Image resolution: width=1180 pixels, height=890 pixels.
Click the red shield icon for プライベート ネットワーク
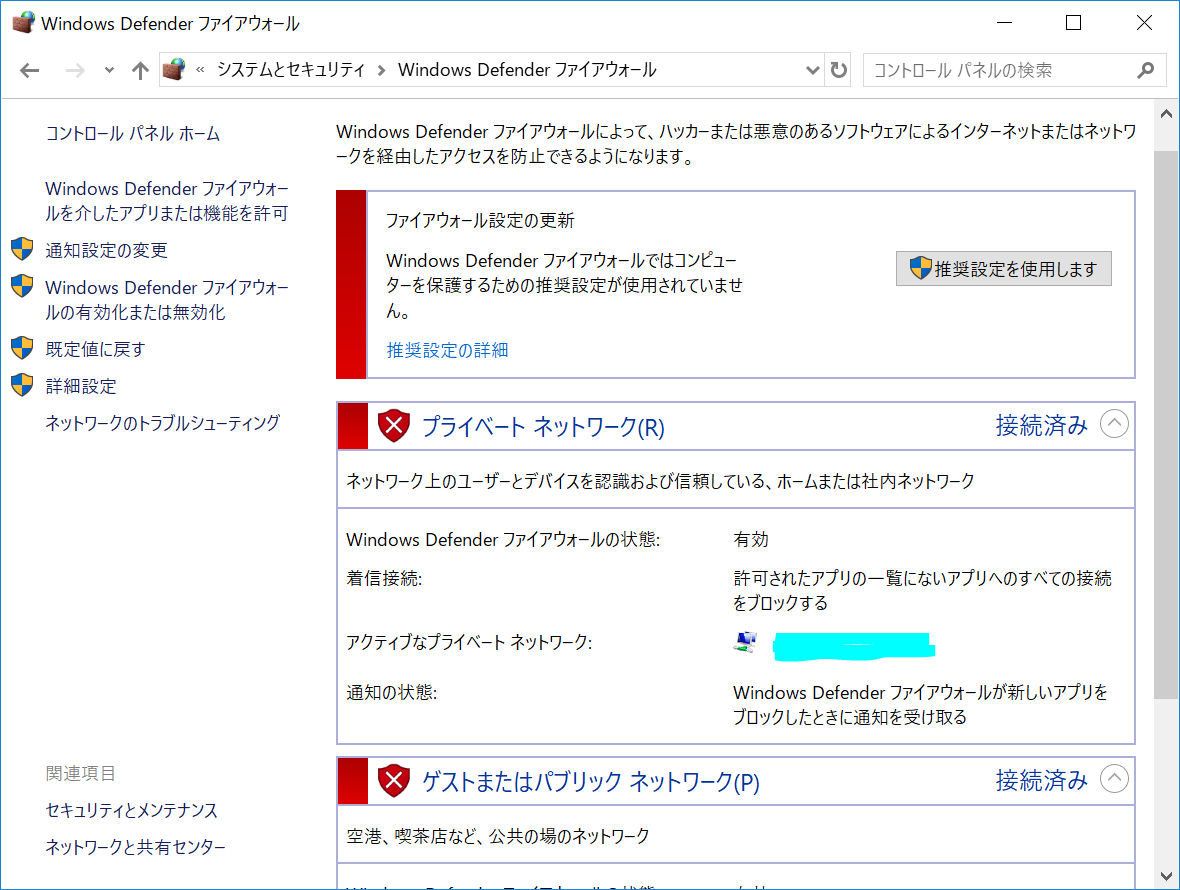[x=394, y=426]
